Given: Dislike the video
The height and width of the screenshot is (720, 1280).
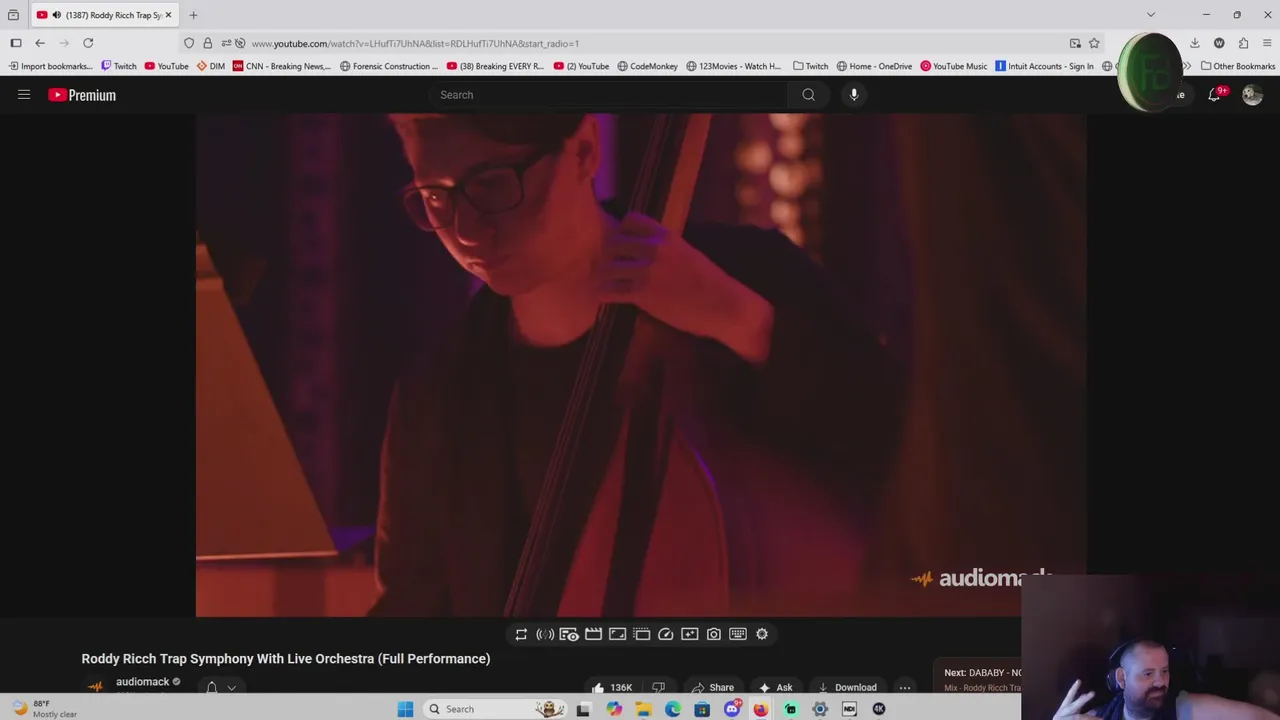Looking at the screenshot, I should (x=658, y=687).
